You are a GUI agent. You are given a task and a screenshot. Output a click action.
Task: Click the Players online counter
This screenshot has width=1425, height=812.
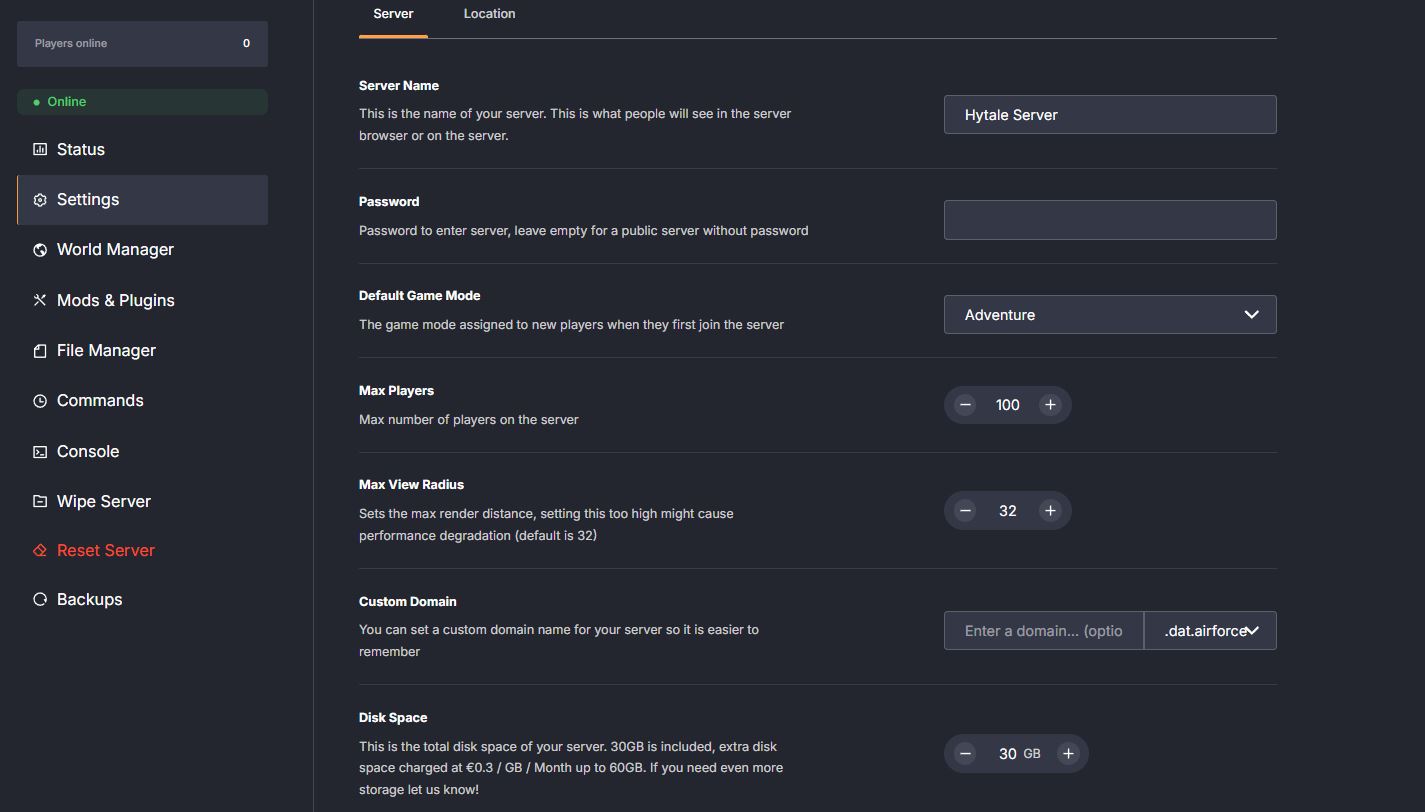(142, 43)
